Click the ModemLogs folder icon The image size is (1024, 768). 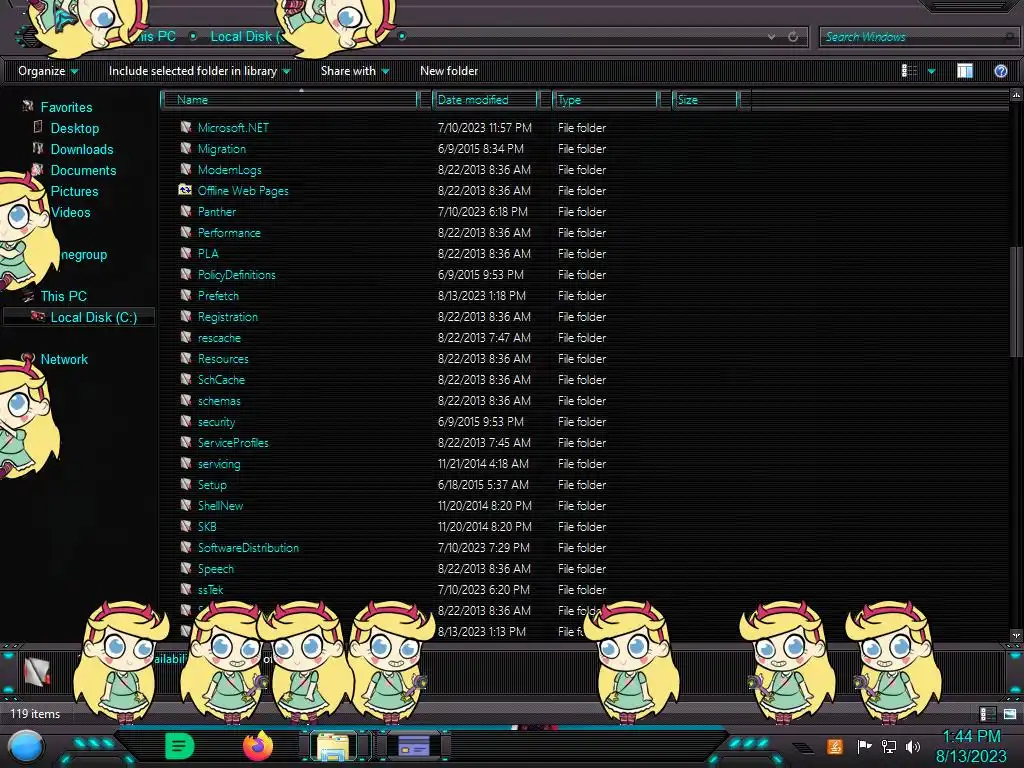(185, 169)
